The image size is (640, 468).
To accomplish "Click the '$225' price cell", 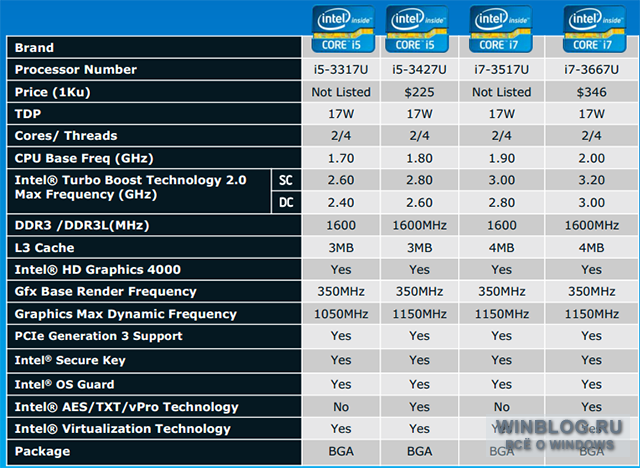I will coord(419,92).
